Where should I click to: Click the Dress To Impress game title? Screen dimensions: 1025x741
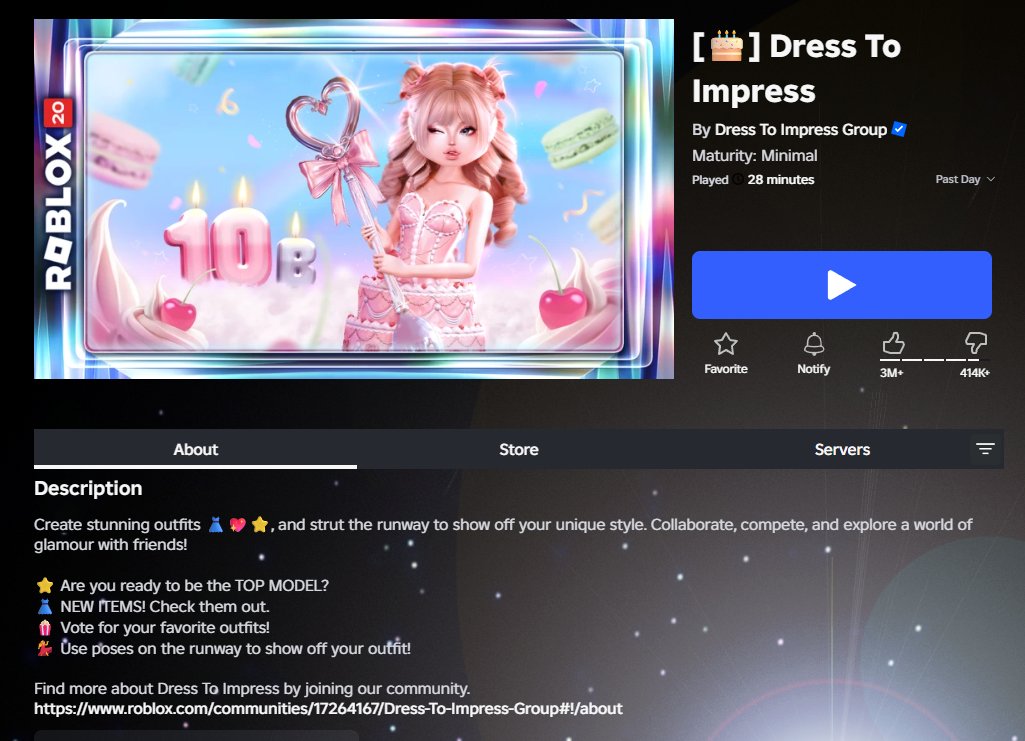(x=796, y=68)
